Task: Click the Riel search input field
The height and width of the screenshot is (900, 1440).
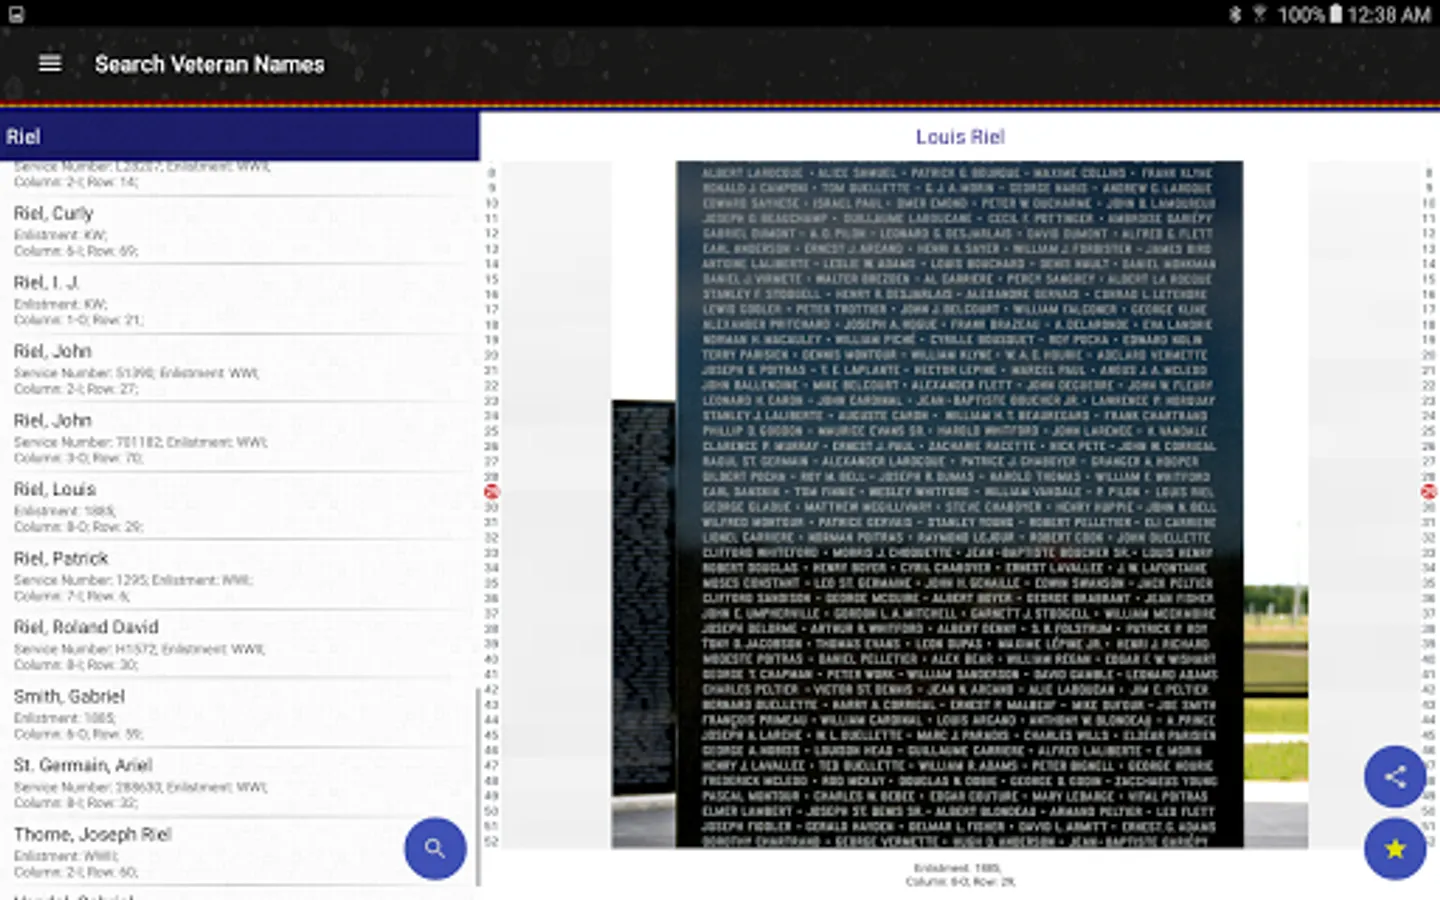Action: click(x=240, y=136)
